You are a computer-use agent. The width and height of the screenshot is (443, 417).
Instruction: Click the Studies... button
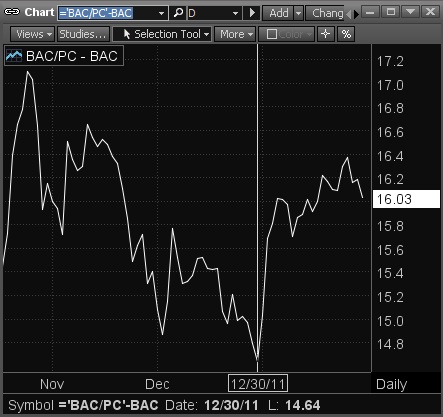click(83, 34)
